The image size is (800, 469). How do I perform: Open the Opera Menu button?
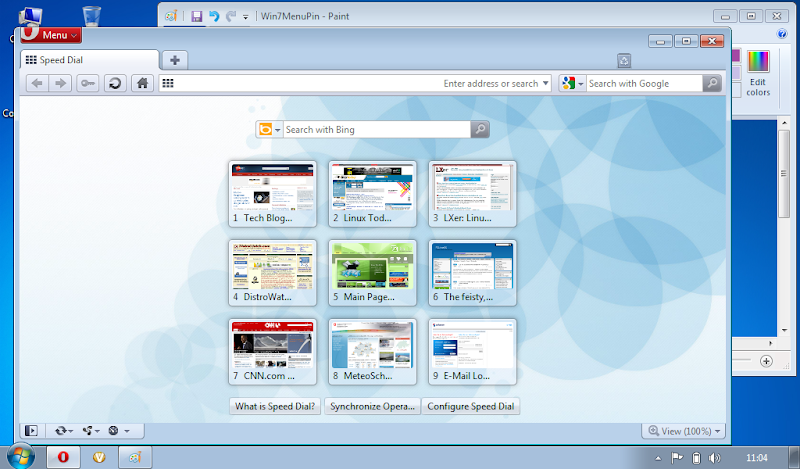pyautogui.click(x=52, y=35)
